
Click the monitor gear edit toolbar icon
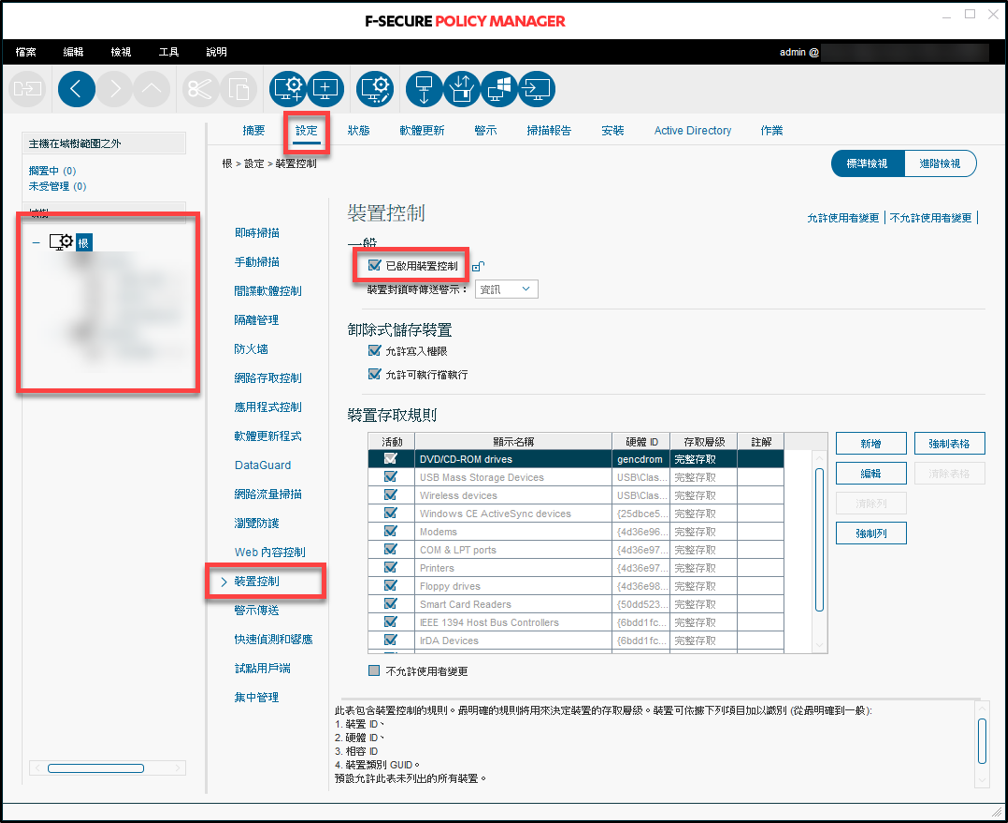(x=376, y=90)
